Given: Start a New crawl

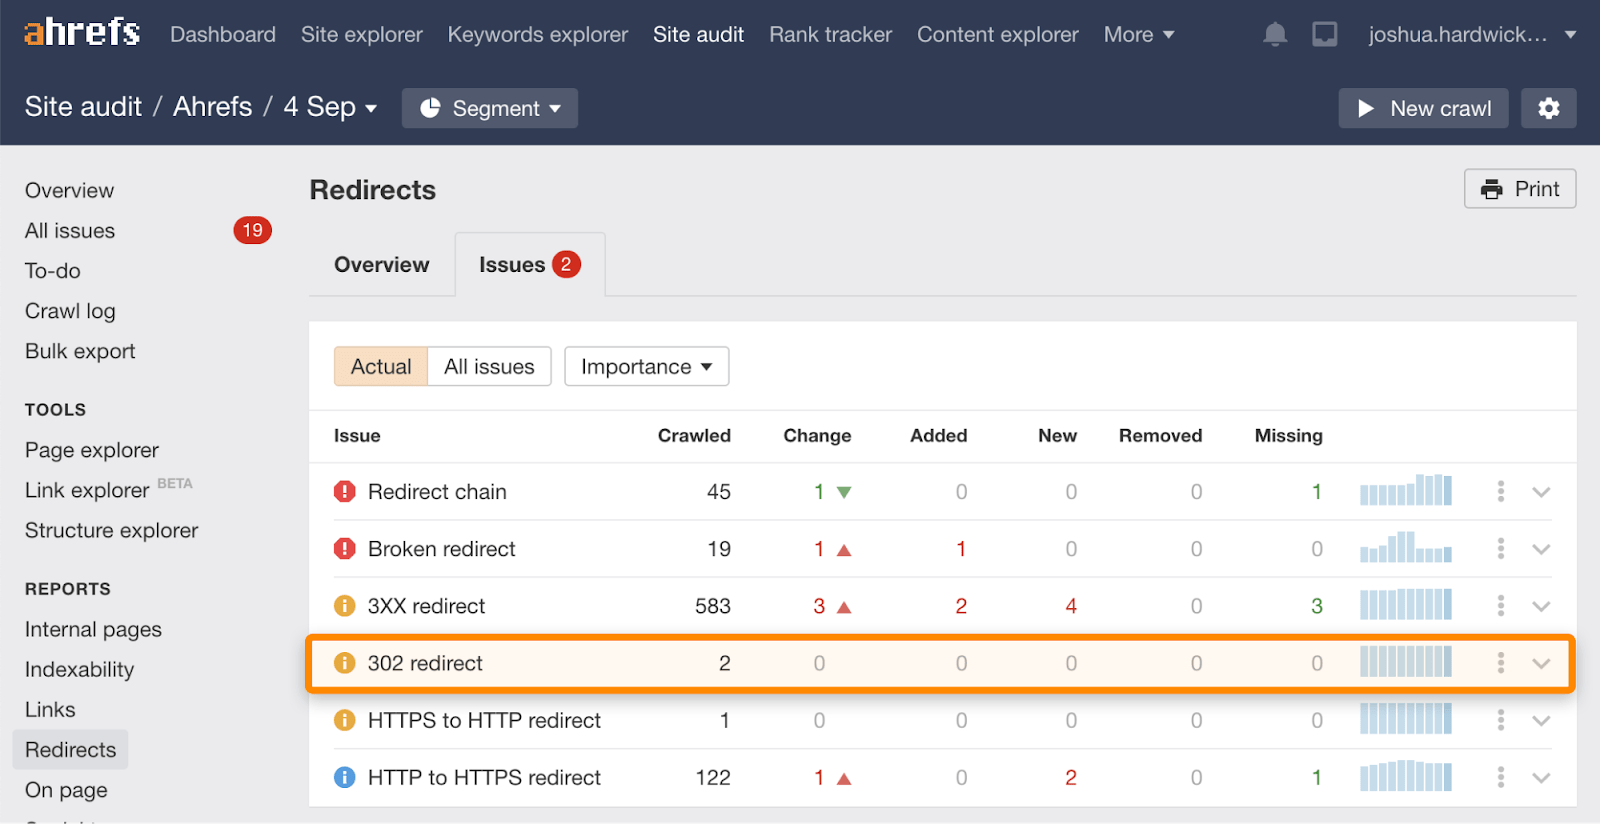Looking at the screenshot, I should [x=1425, y=108].
